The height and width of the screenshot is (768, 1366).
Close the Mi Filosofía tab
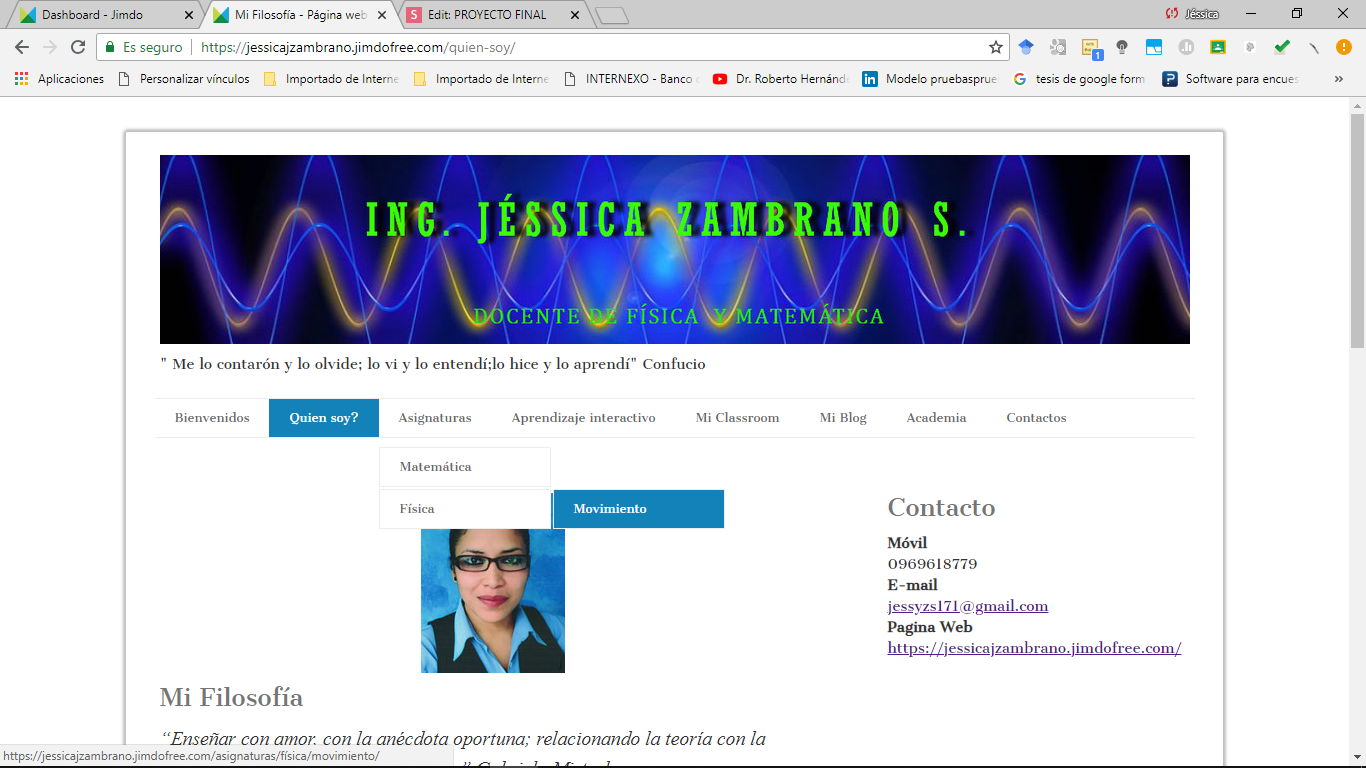pos(382,15)
